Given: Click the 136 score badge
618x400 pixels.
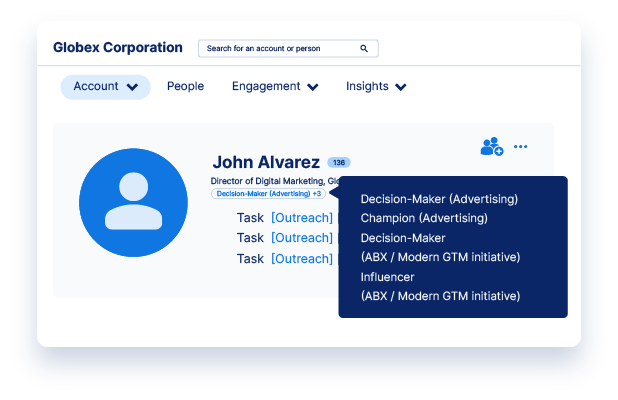Looking at the screenshot, I should pos(339,162).
